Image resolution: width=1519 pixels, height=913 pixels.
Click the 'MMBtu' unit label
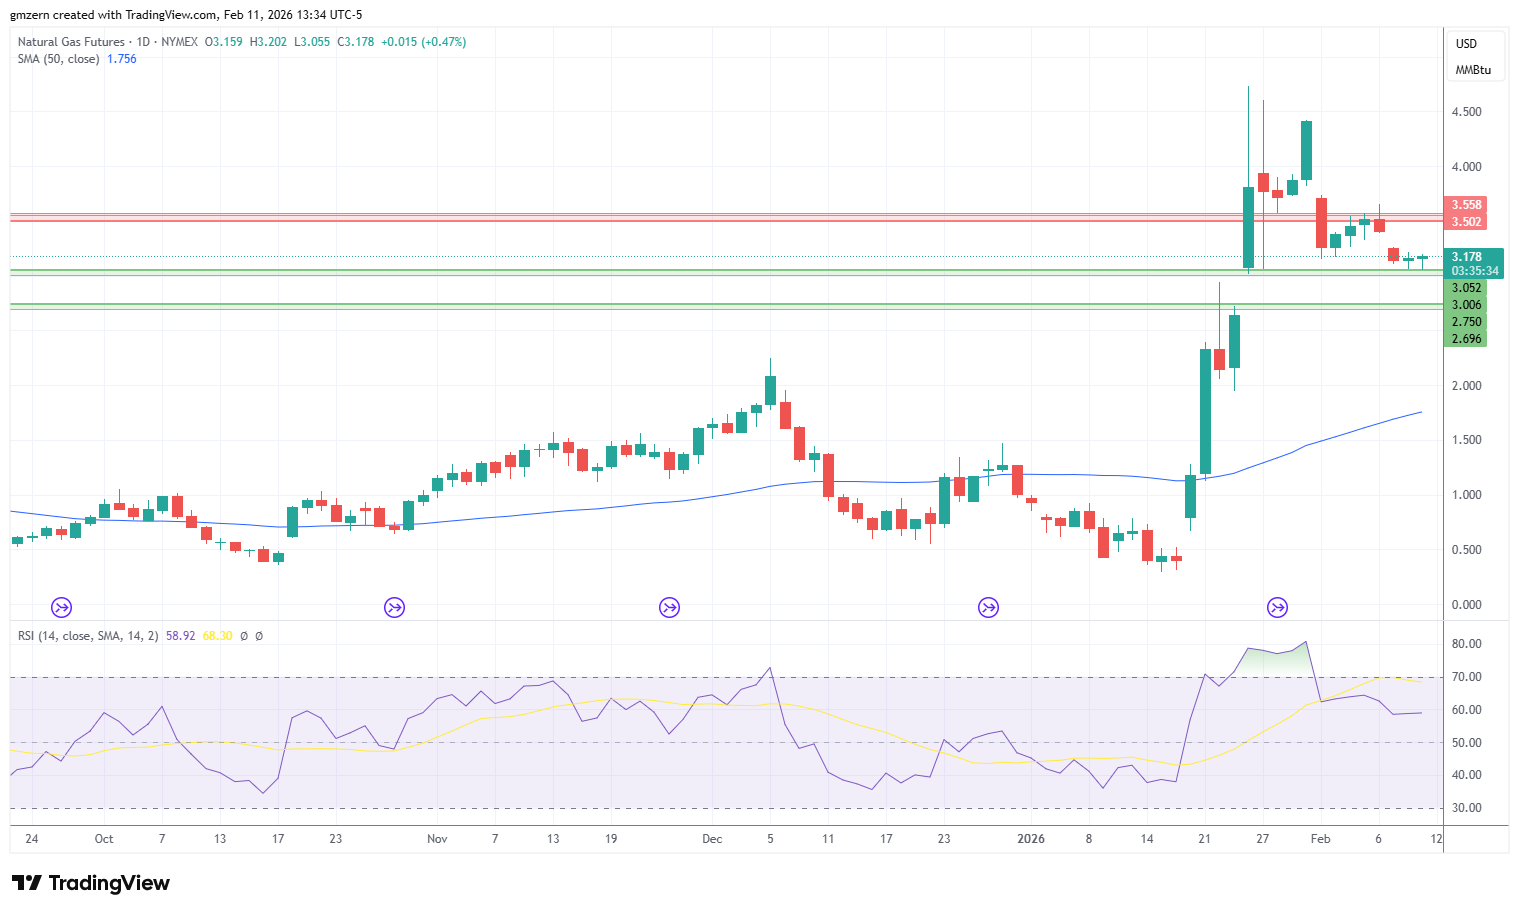(1473, 70)
